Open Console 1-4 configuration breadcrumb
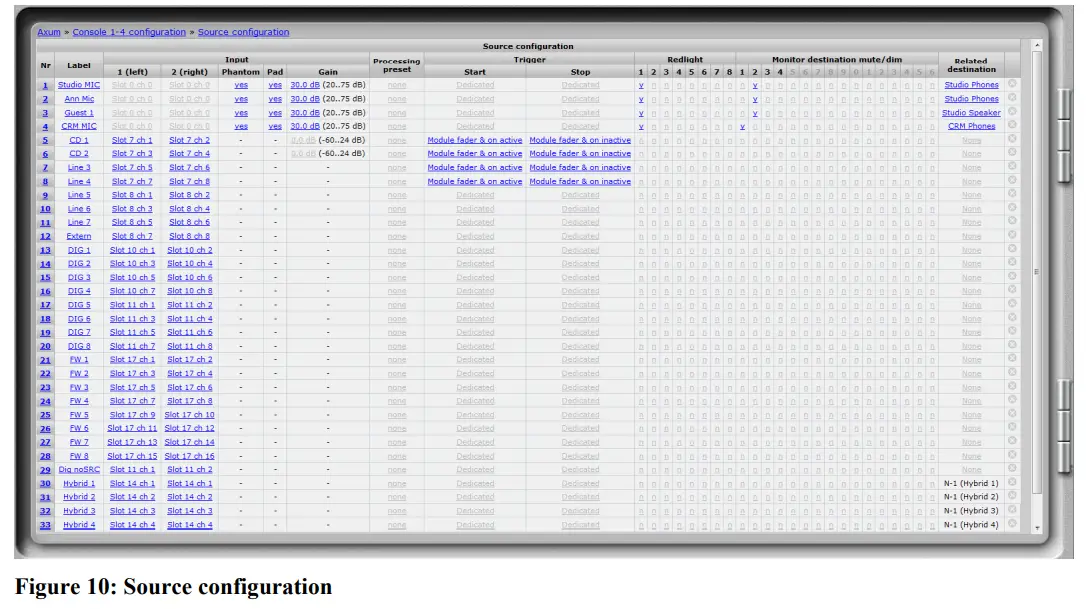The height and width of the screenshot is (609, 1086). click(x=129, y=32)
